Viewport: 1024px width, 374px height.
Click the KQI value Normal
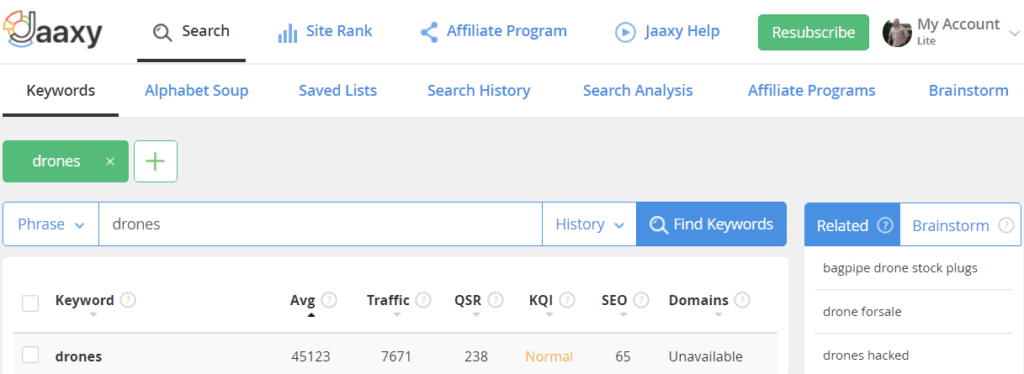click(x=549, y=356)
